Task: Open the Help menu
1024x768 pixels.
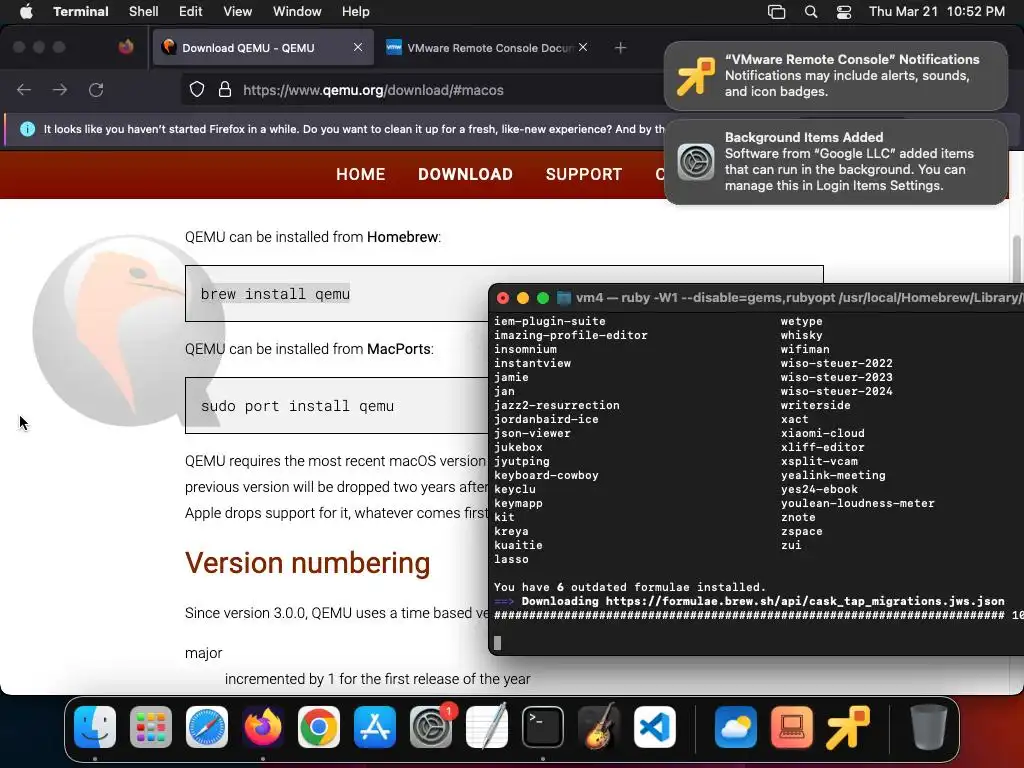Action: (x=356, y=12)
